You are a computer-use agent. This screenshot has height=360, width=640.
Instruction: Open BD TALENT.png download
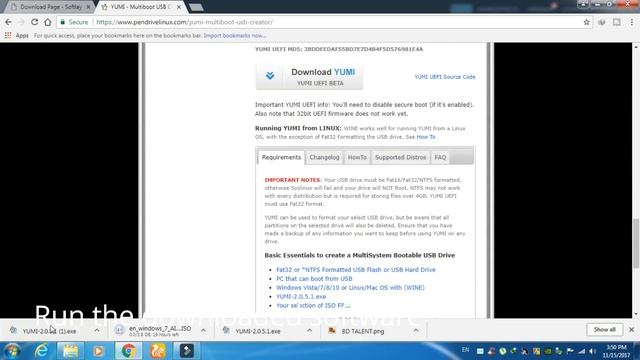(362, 331)
